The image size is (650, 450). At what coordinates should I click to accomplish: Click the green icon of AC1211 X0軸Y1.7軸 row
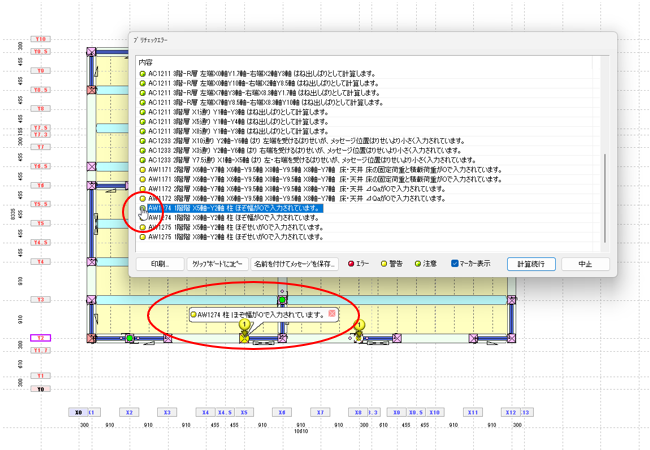pos(143,74)
